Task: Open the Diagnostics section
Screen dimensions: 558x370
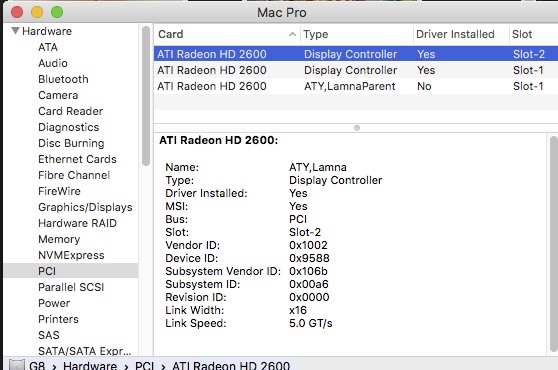Action: click(x=68, y=127)
